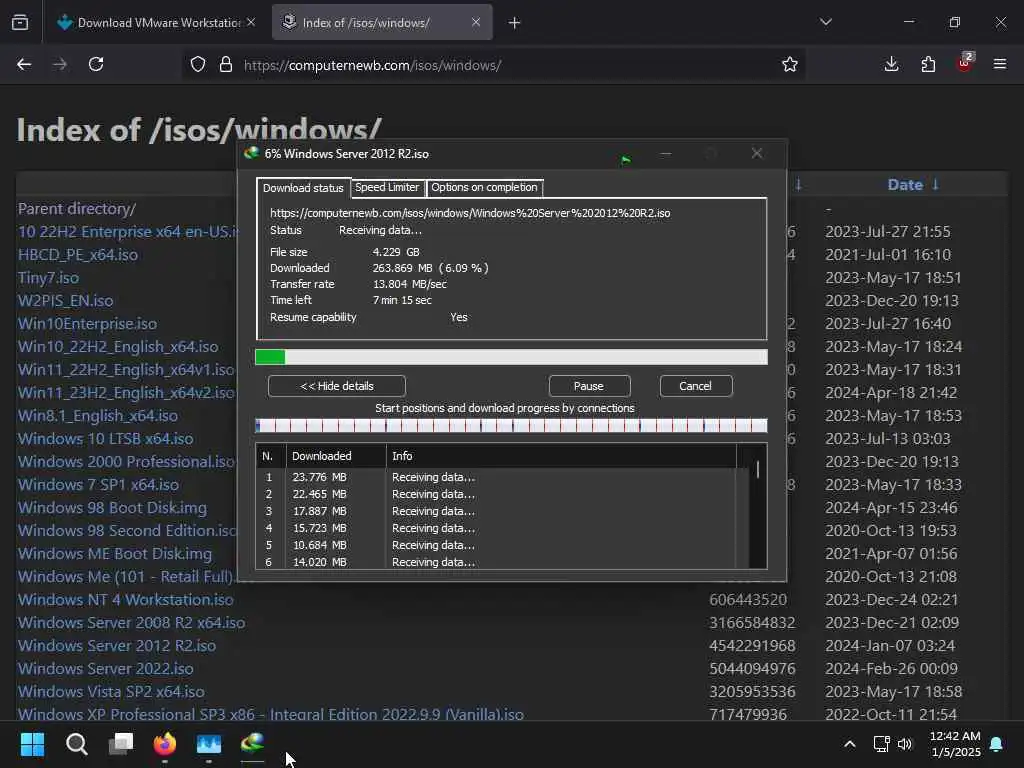
Task: Click the green download progress bar
Action: coord(511,357)
